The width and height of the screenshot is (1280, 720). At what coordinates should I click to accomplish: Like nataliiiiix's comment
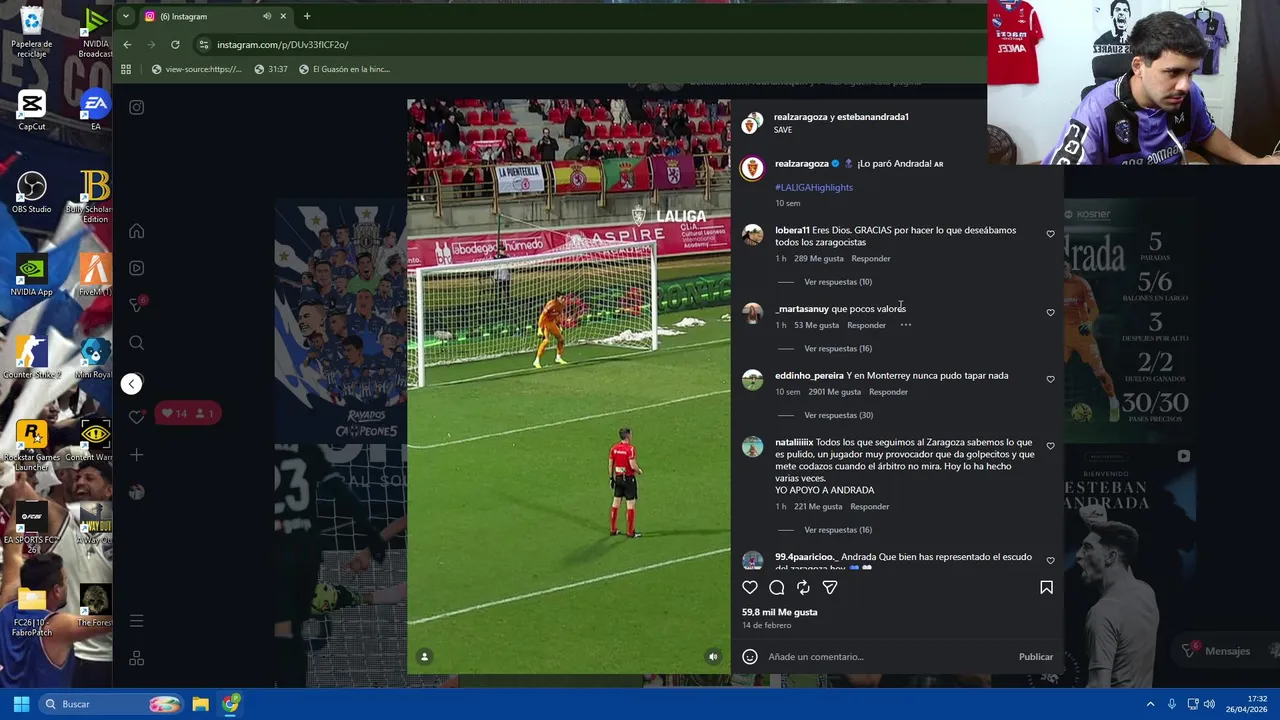pos(1050,446)
